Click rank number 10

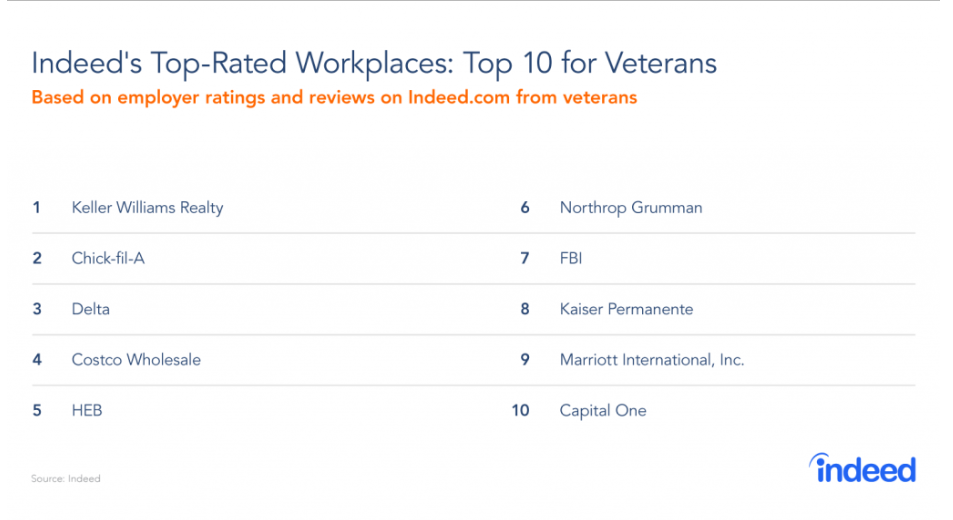[x=520, y=411]
